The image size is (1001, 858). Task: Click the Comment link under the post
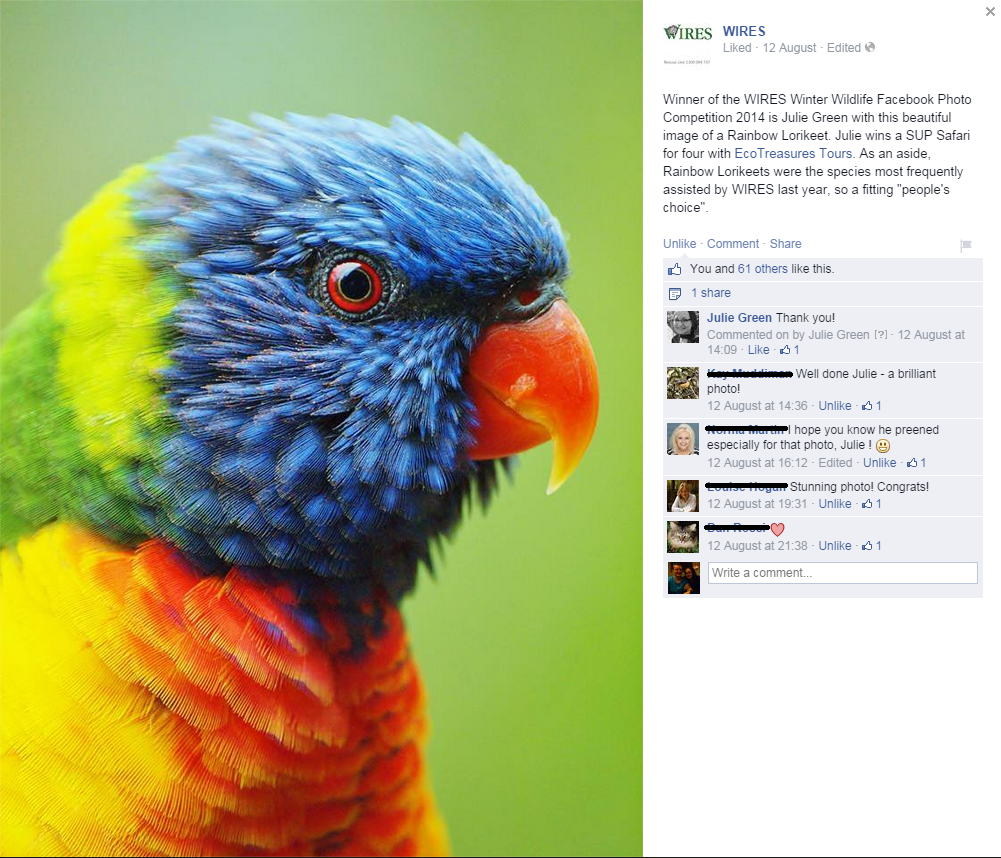[733, 244]
